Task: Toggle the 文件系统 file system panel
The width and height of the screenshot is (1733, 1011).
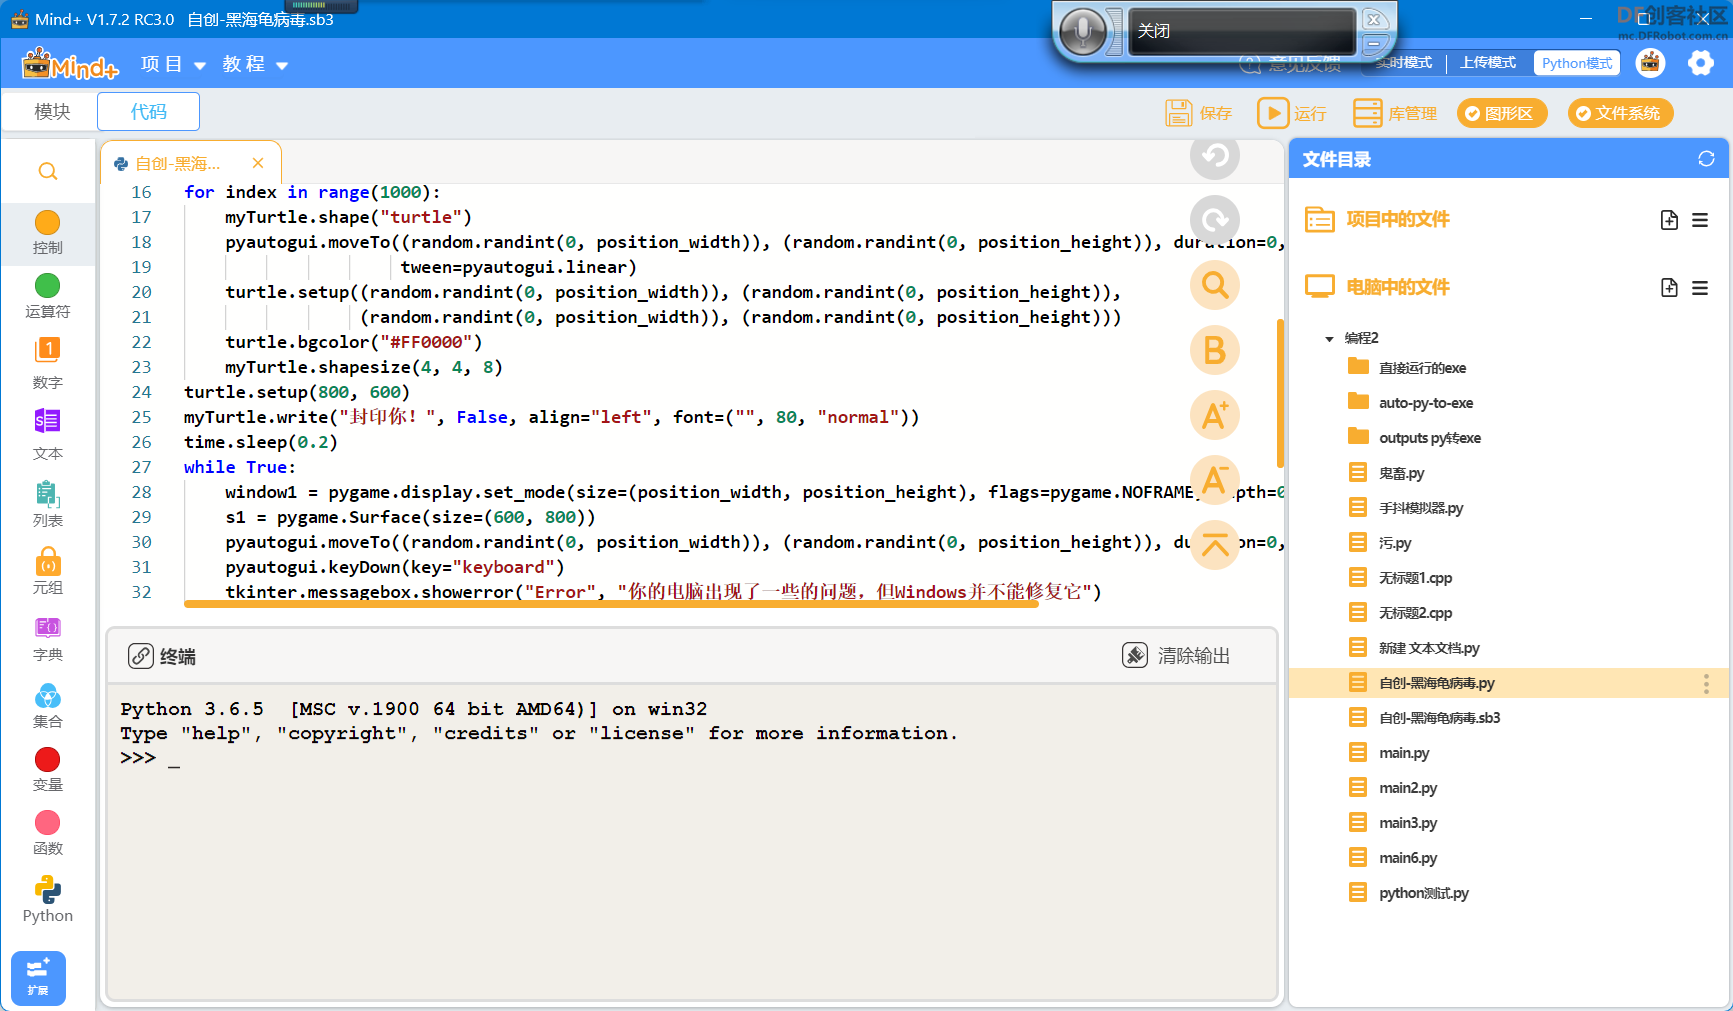Action: click(1620, 113)
